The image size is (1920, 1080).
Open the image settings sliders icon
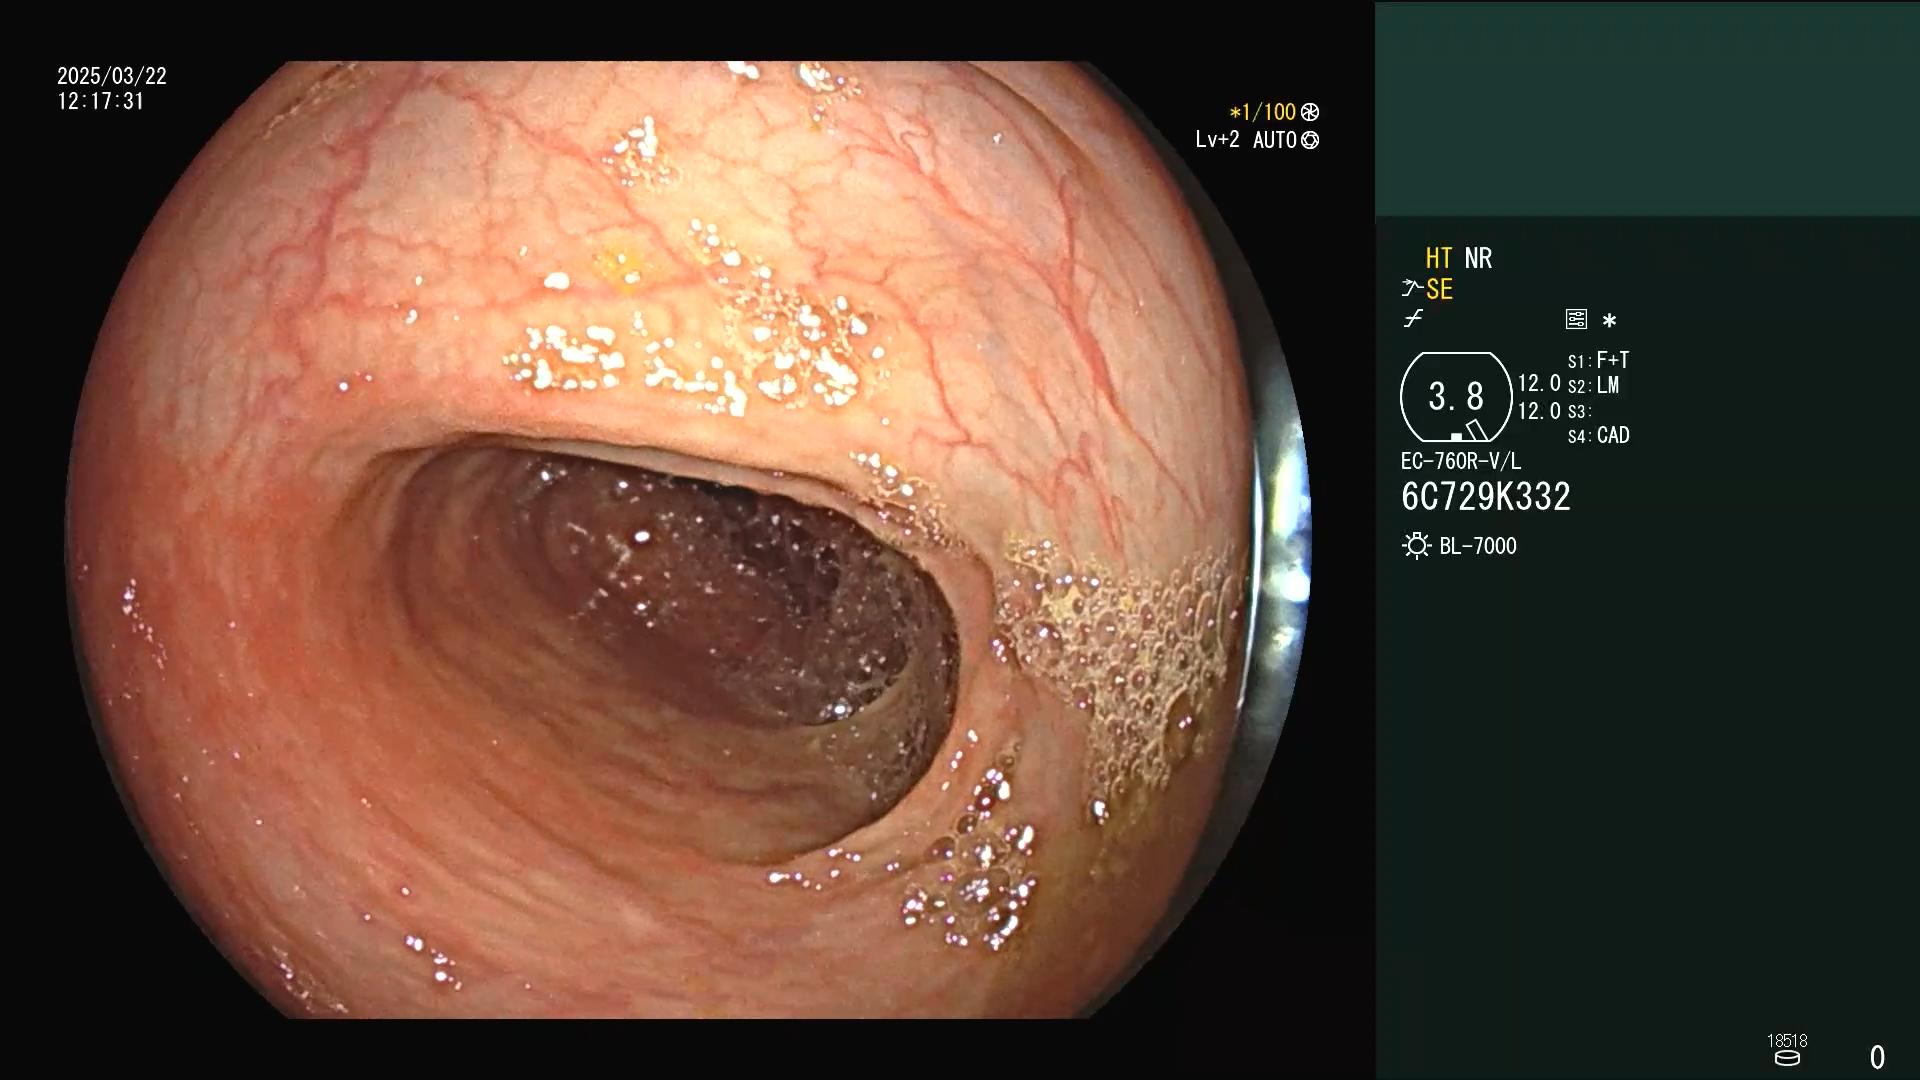coord(1576,319)
